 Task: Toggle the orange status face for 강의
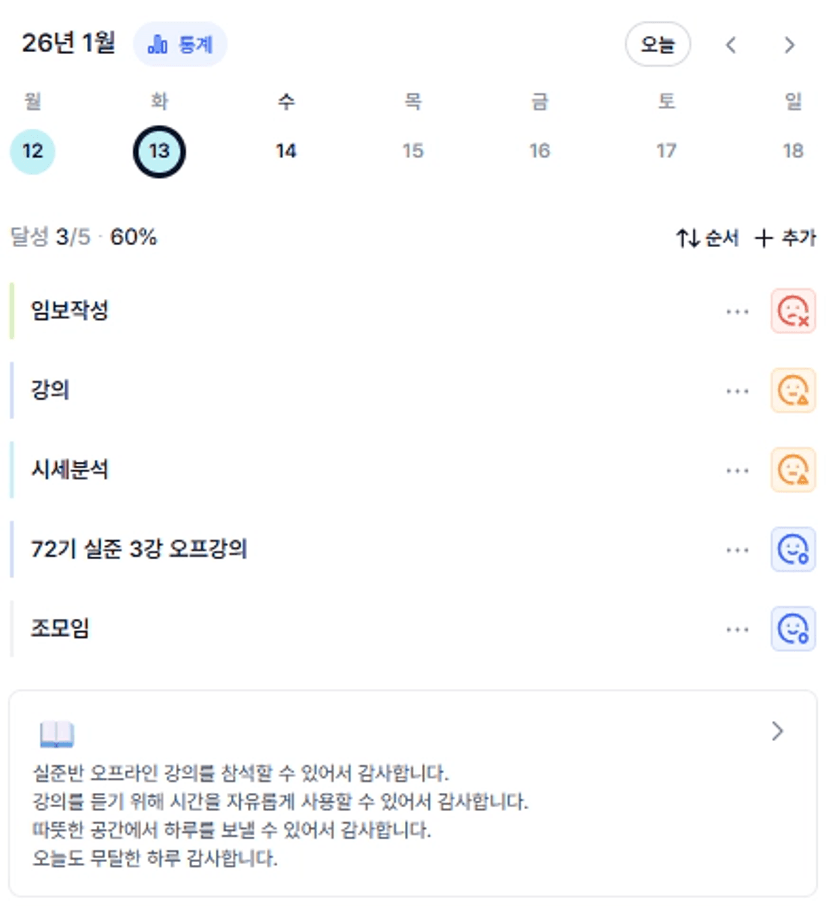tap(793, 390)
